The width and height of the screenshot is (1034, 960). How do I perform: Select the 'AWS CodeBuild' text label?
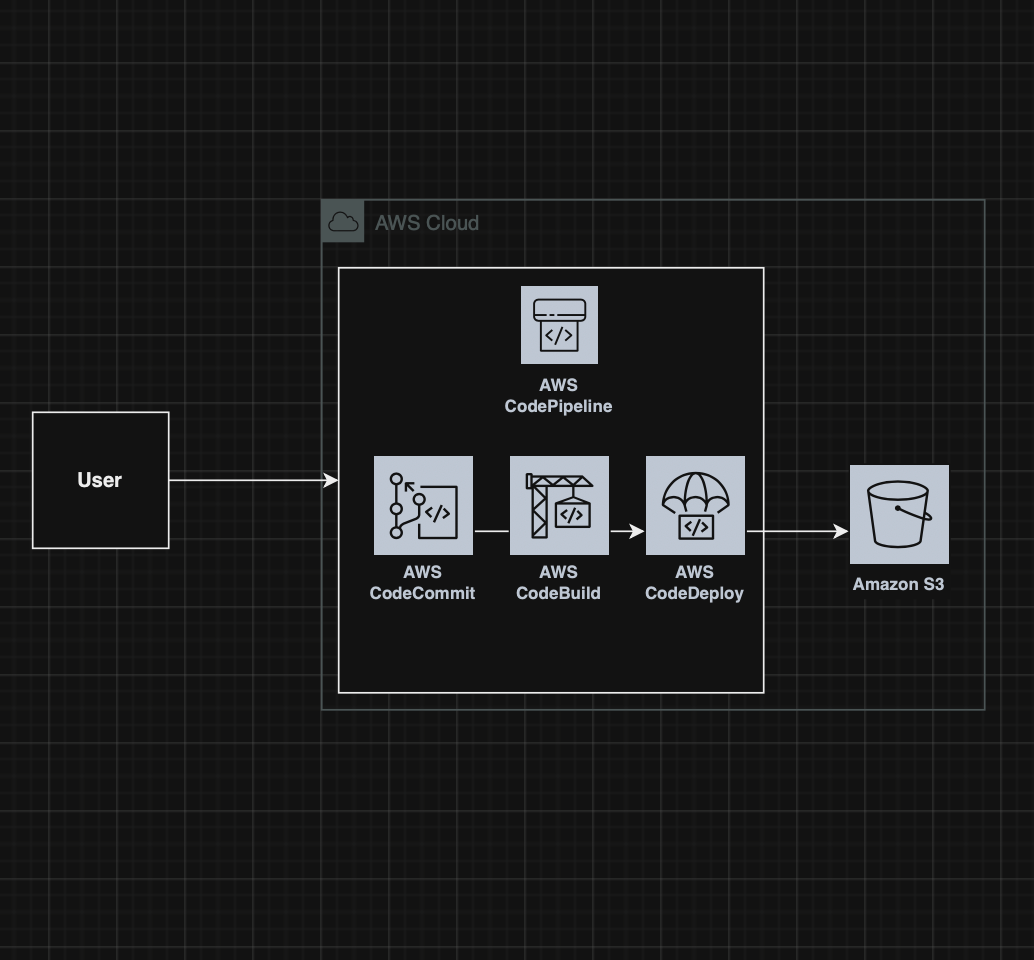(558, 583)
